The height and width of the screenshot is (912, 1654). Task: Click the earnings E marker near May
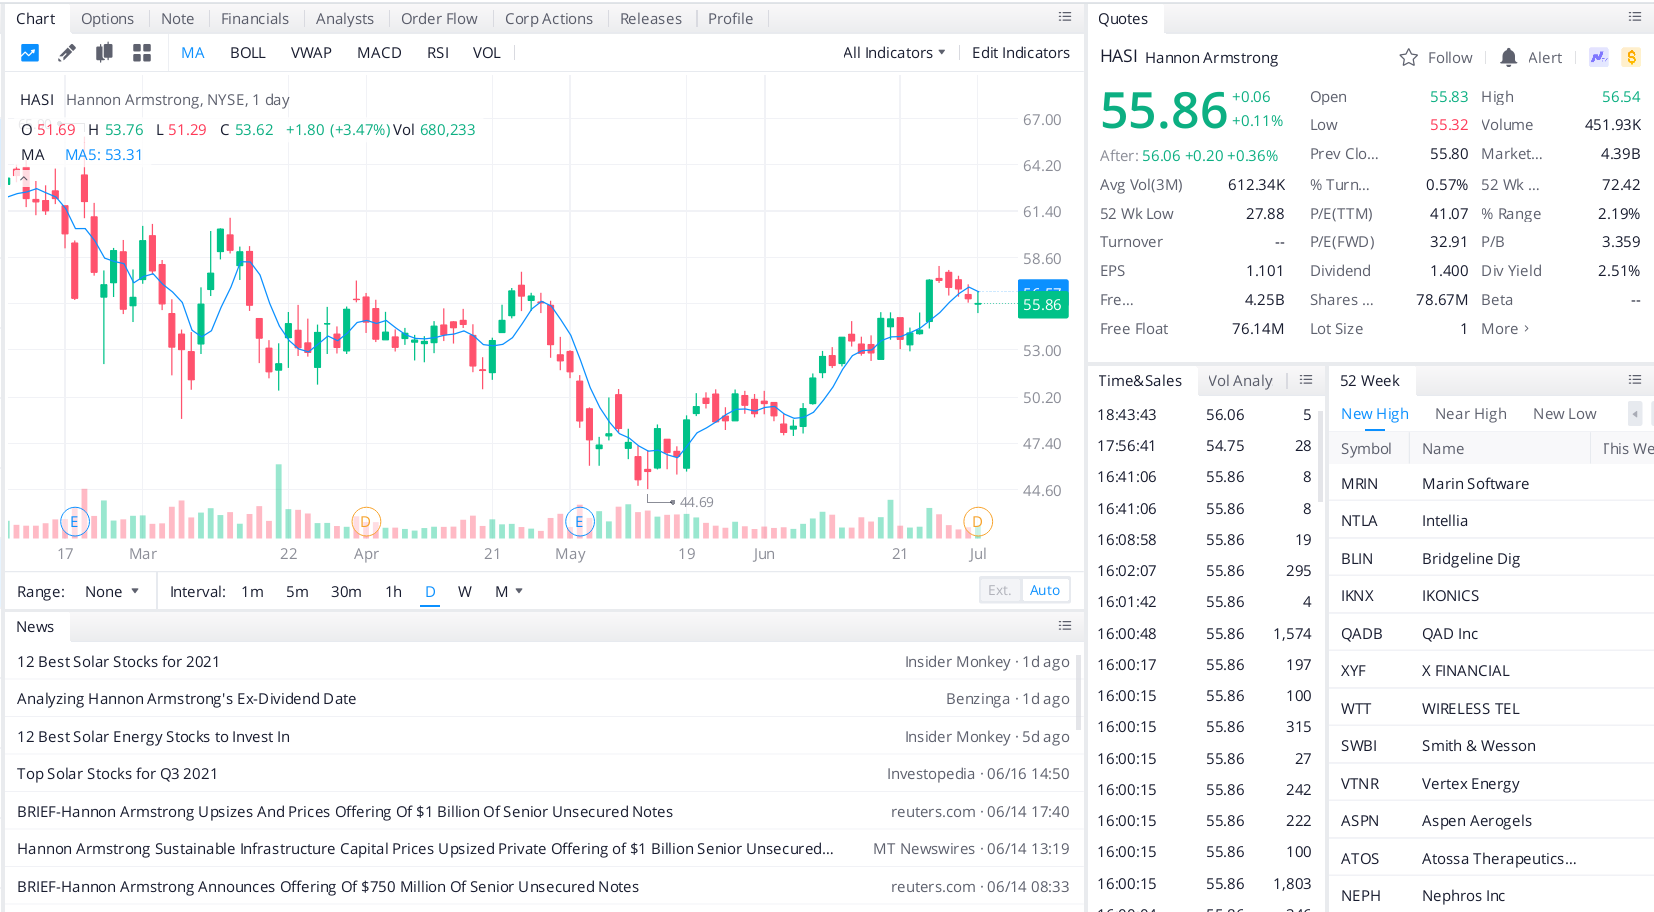click(579, 521)
